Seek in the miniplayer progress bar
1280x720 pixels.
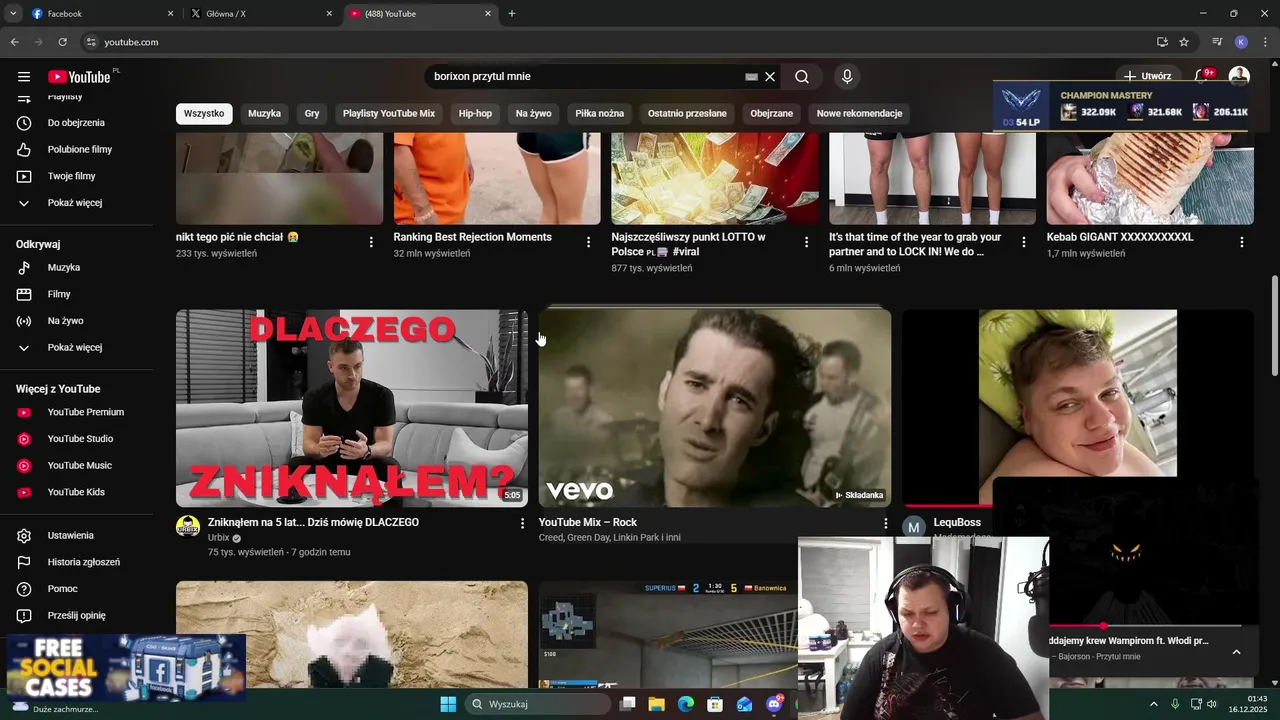click(1145, 626)
